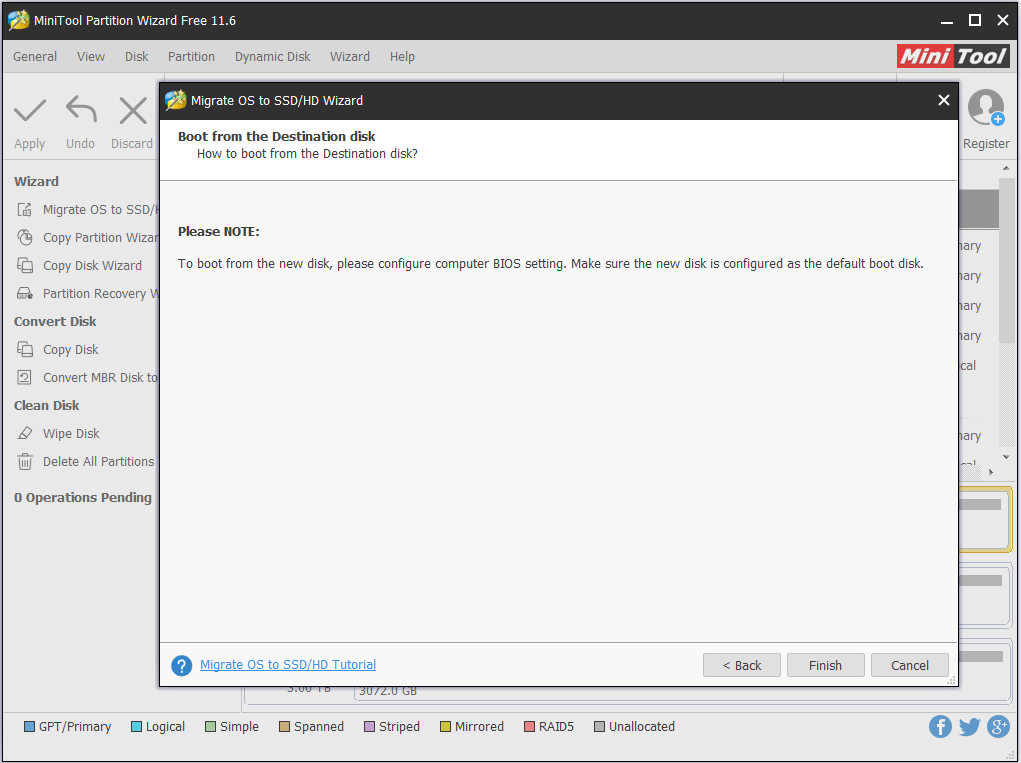Click the Wipe Disk pencil icon
Viewport: 1021px width, 763px height.
coord(22,433)
